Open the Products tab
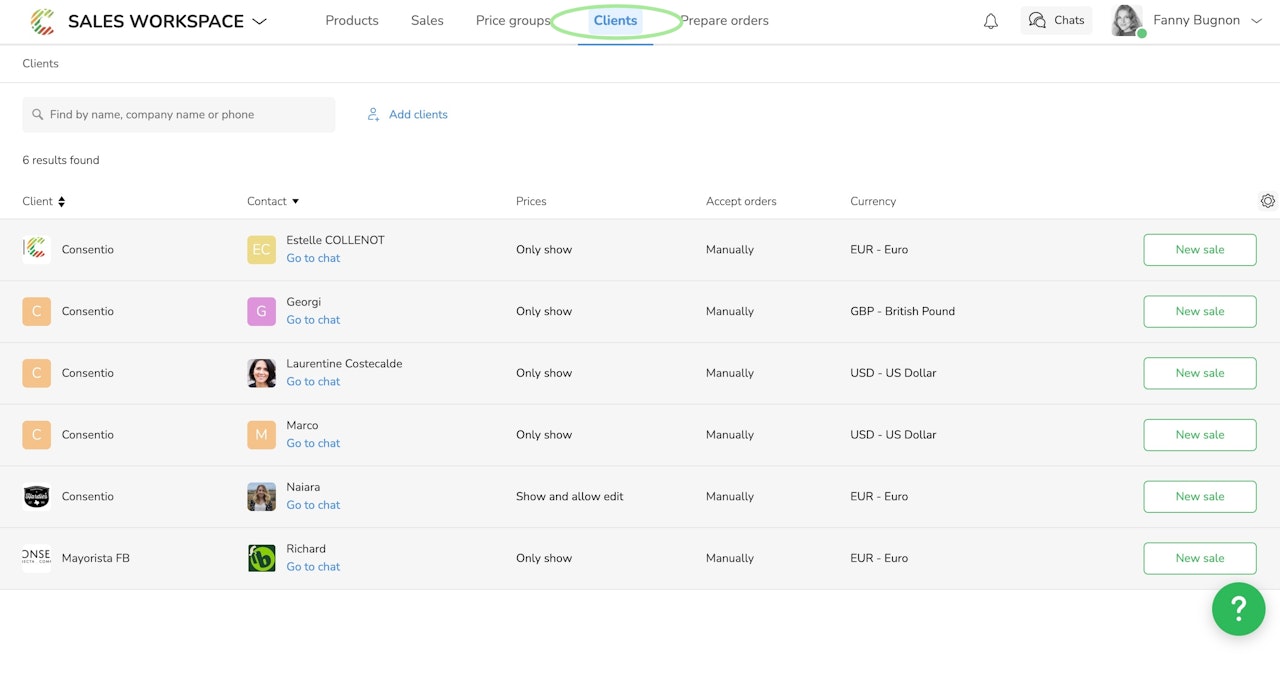Screen dimensions: 1280x694 pyautogui.click(x=352, y=20)
